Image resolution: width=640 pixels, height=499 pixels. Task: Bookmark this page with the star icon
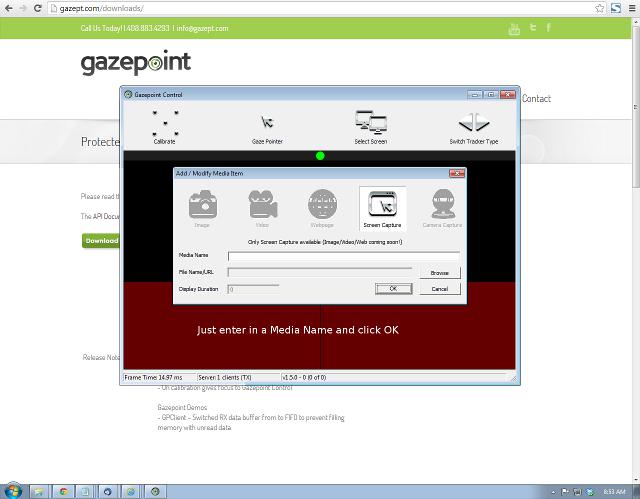point(599,8)
